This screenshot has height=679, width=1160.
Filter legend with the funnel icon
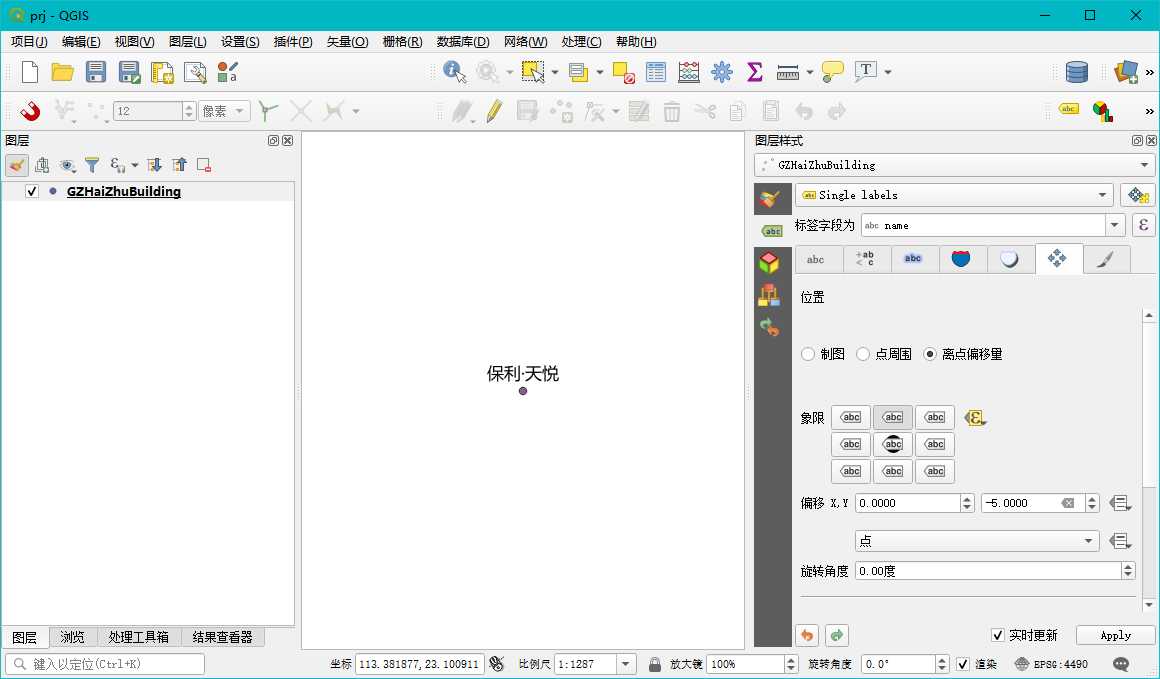click(x=92, y=165)
